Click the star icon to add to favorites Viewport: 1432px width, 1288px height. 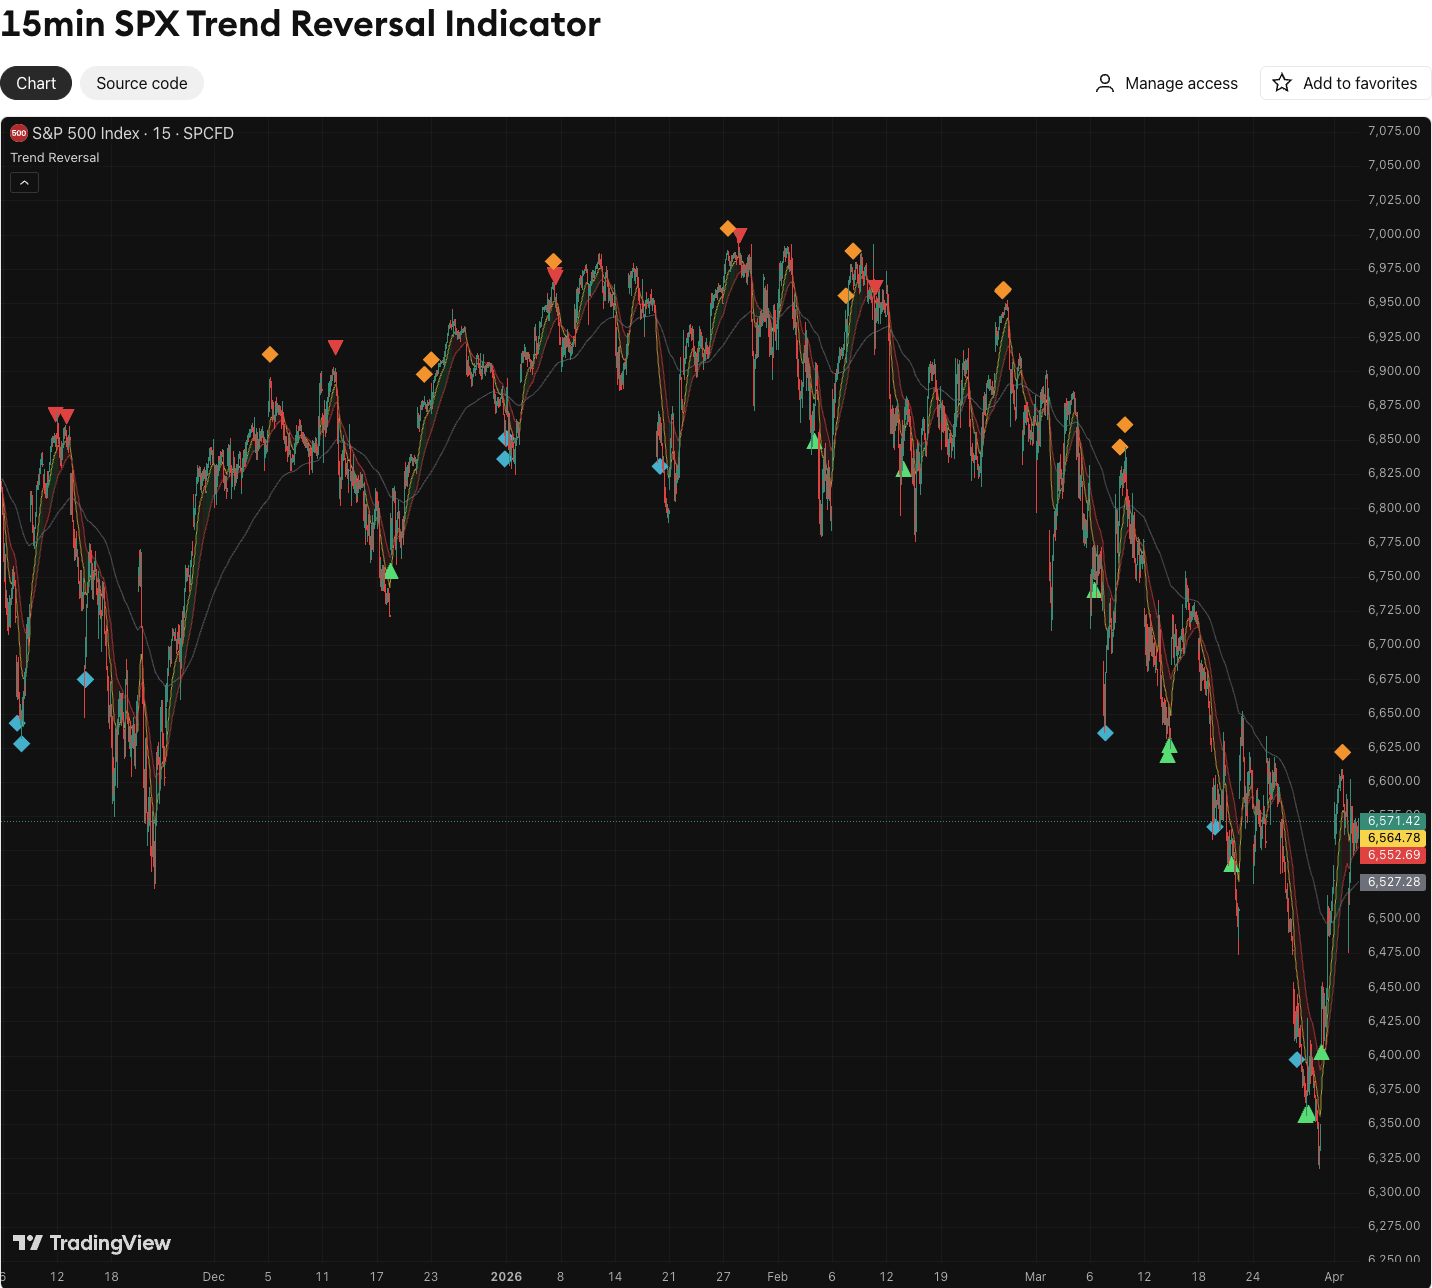(x=1282, y=83)
